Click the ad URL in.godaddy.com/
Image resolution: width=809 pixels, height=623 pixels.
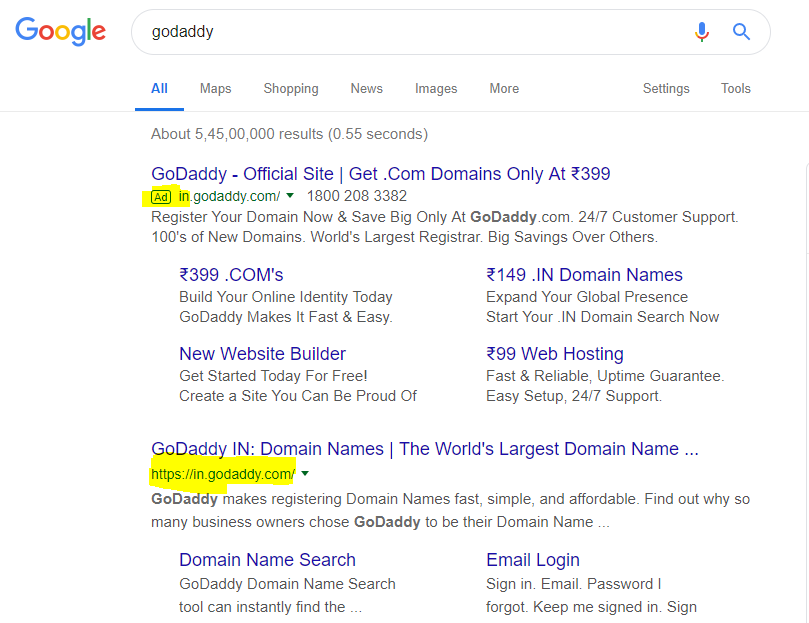229,196
